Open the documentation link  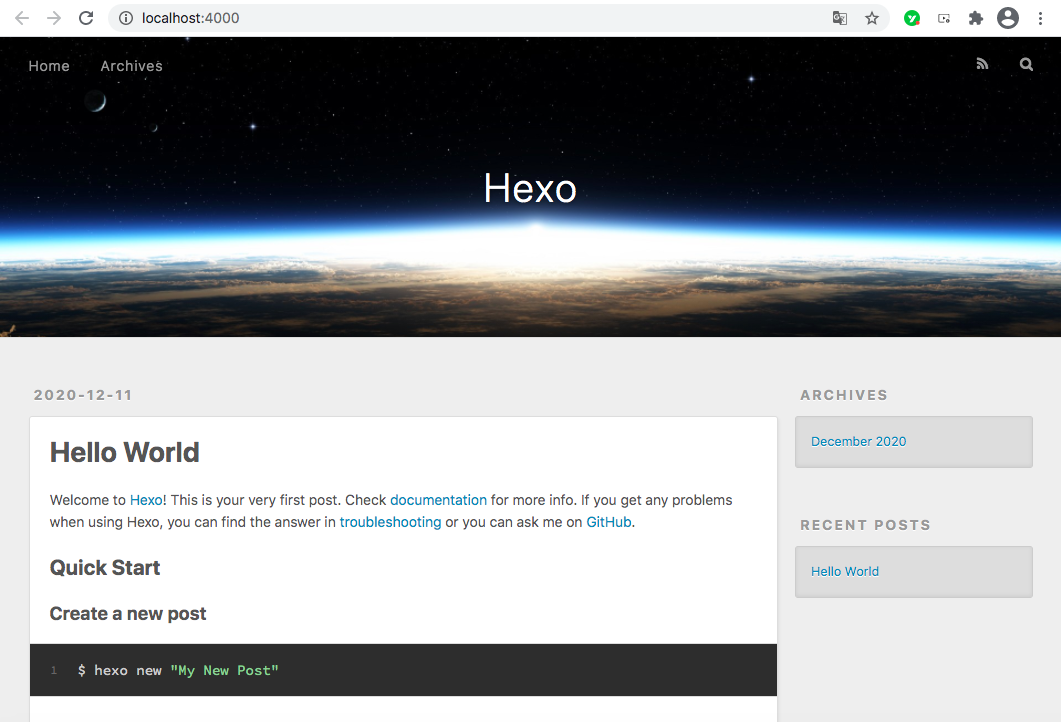pos(438,500)
